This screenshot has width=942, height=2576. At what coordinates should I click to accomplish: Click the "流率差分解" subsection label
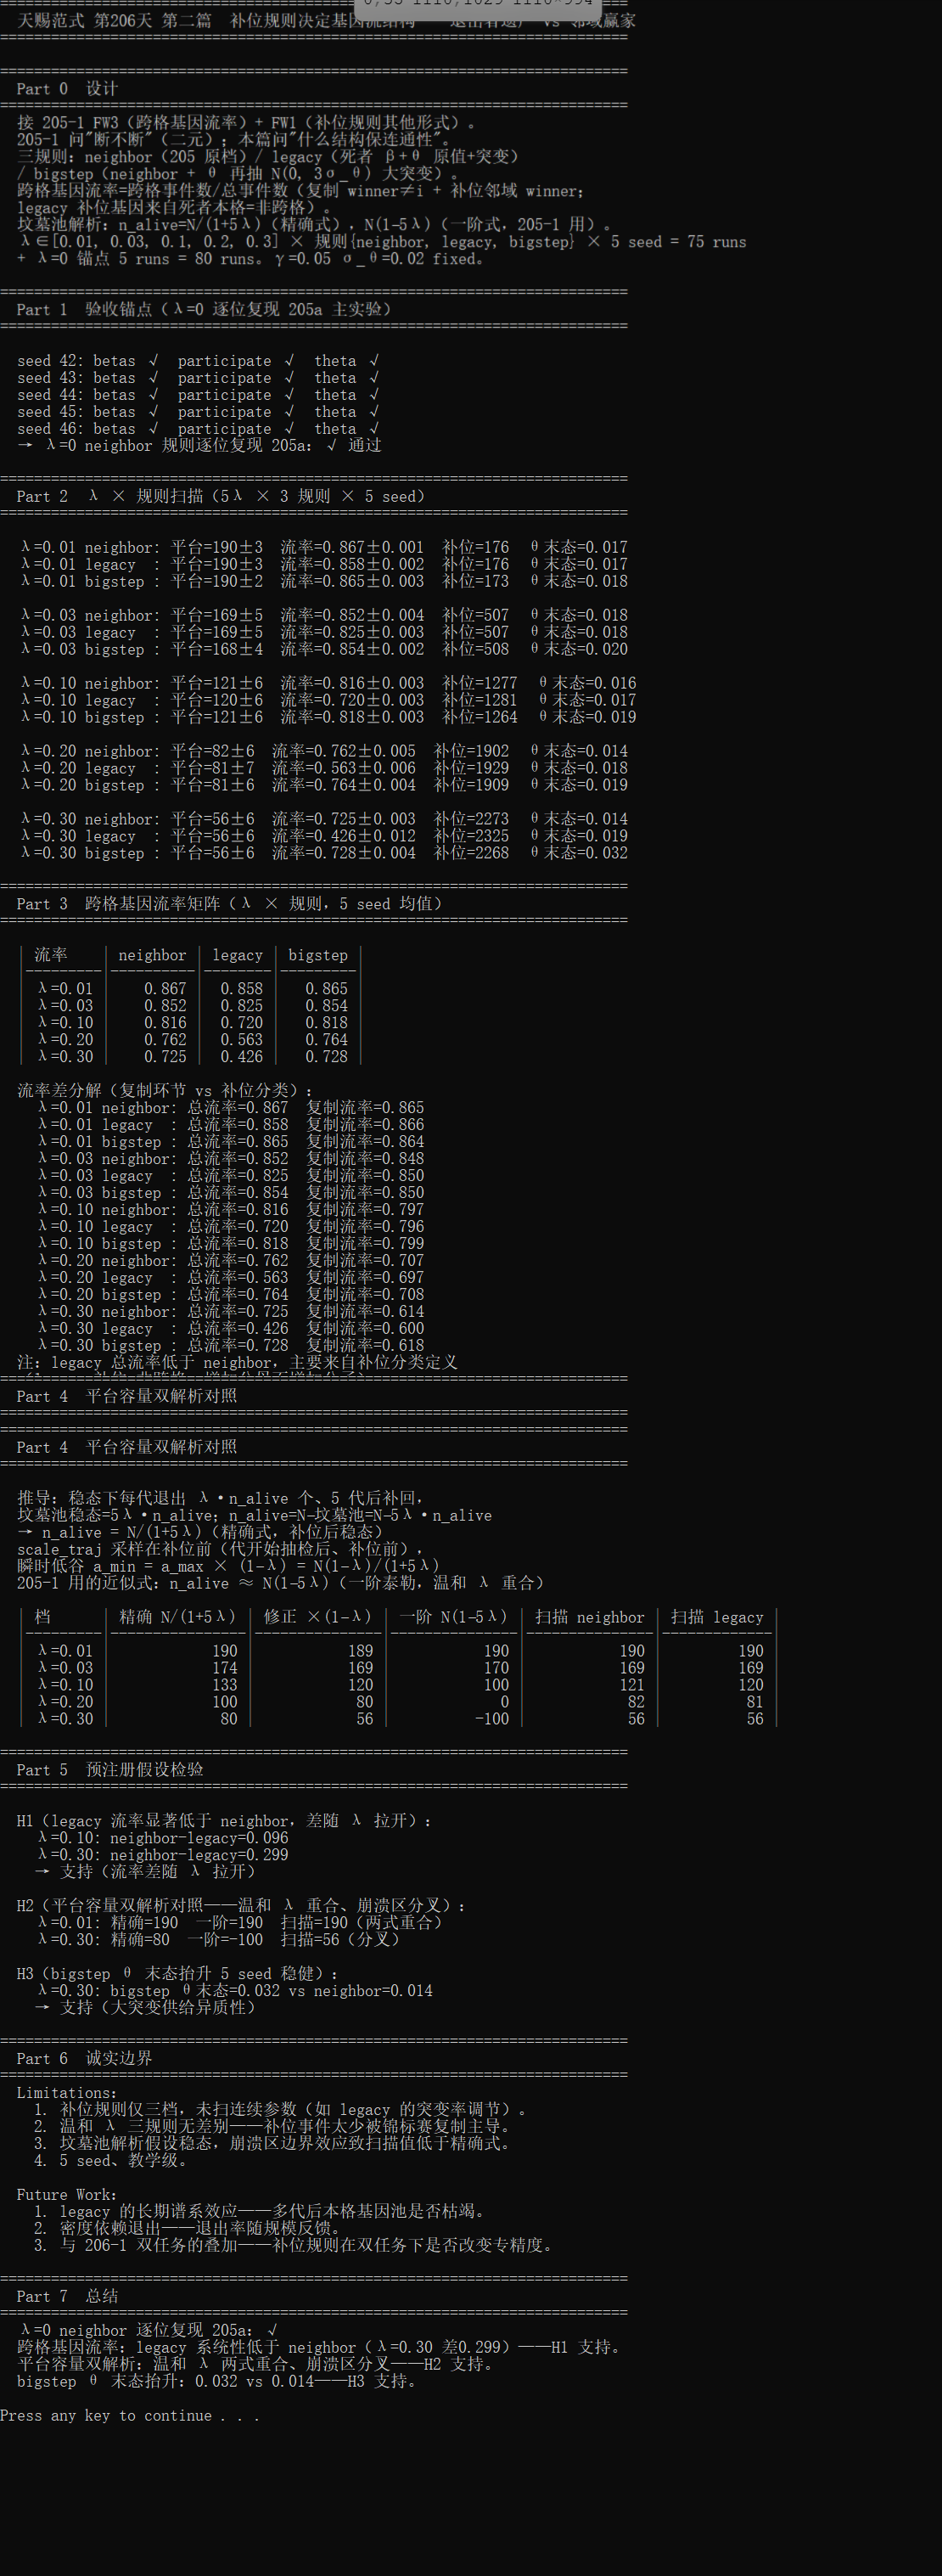[165, 1090]
